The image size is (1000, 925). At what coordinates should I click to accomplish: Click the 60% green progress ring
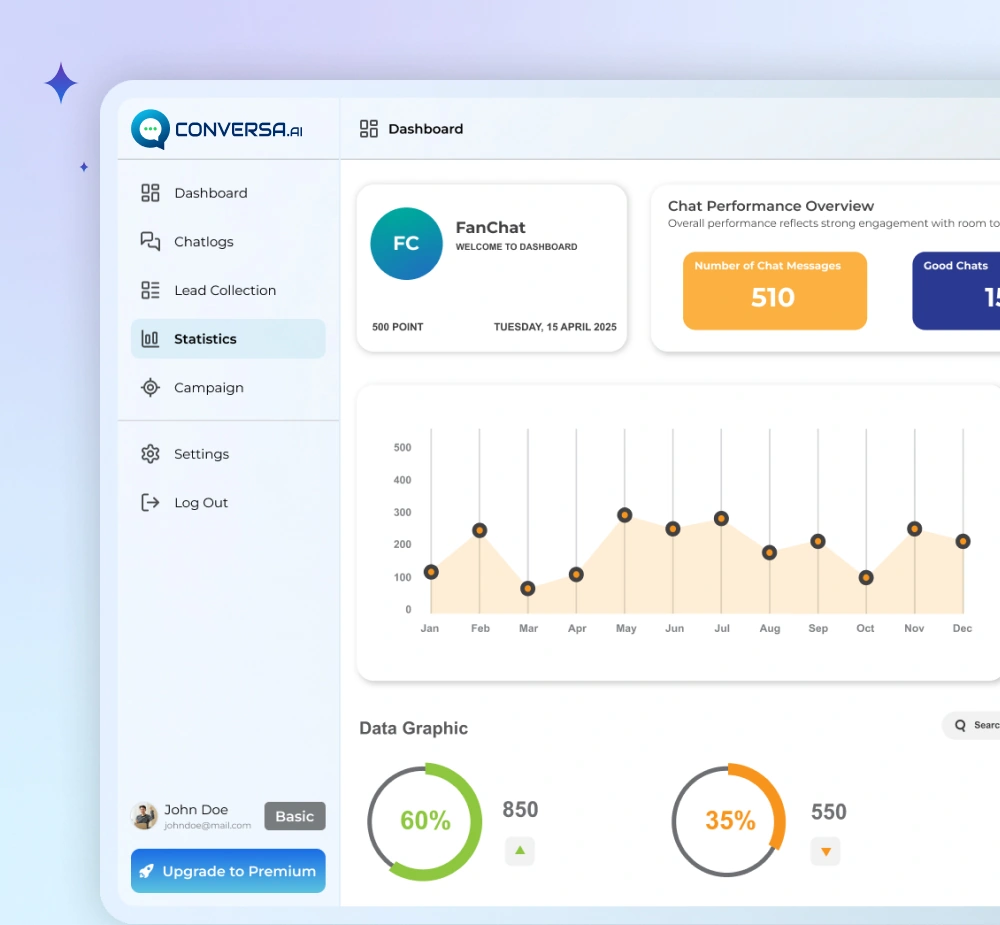[425, 821]
